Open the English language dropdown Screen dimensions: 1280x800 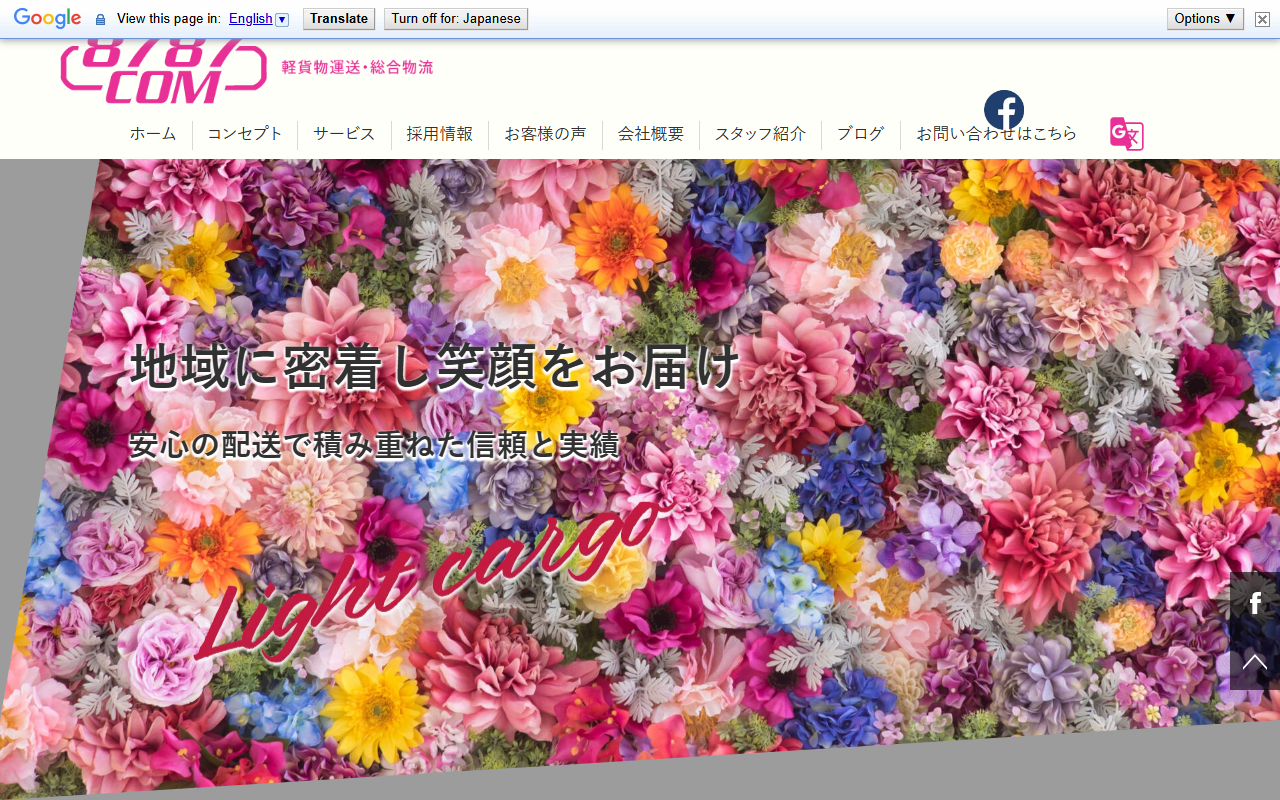click(x=258, y=19)
